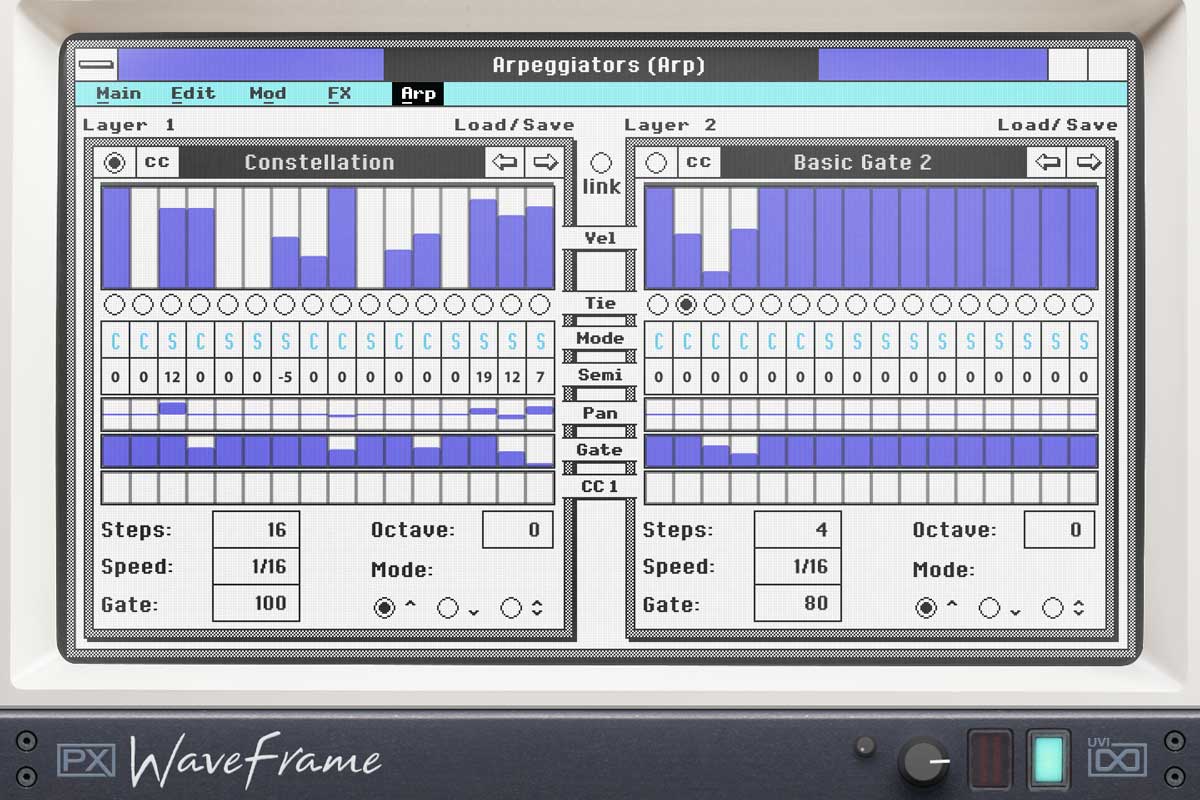This screenshot has height=800, width=1200.
Task: Load next preset arrow in Layer 1
Action: (x=545, y=162)
